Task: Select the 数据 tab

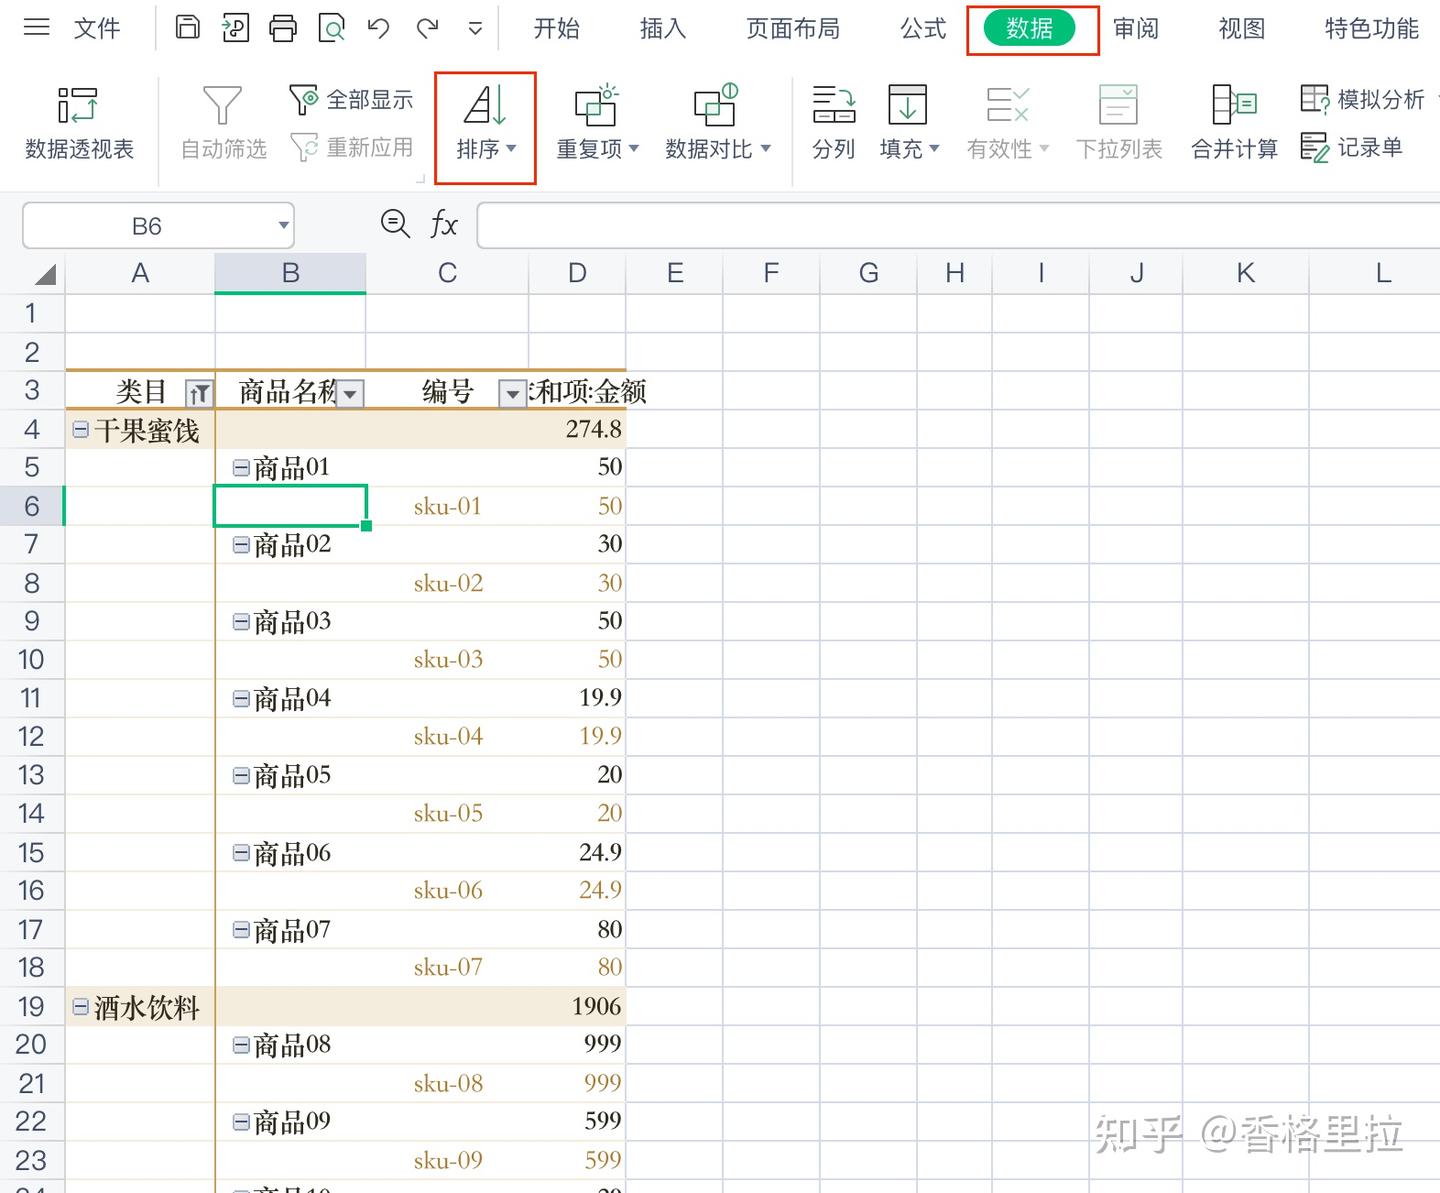Action: tap(1029, 28)
